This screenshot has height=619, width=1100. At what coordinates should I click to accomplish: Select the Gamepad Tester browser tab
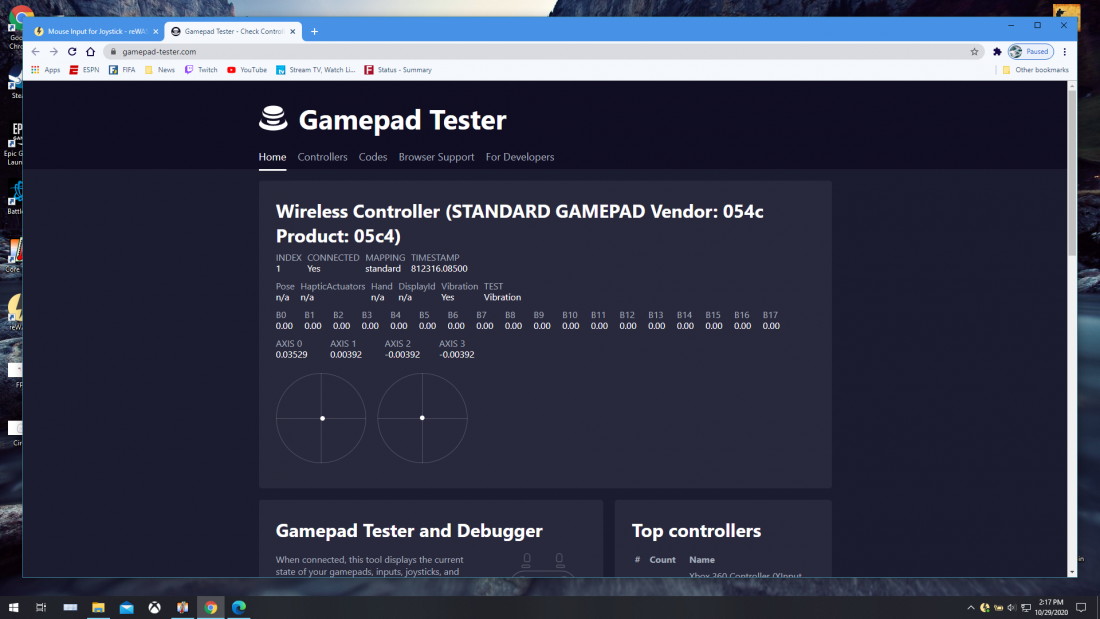(233, 32)
